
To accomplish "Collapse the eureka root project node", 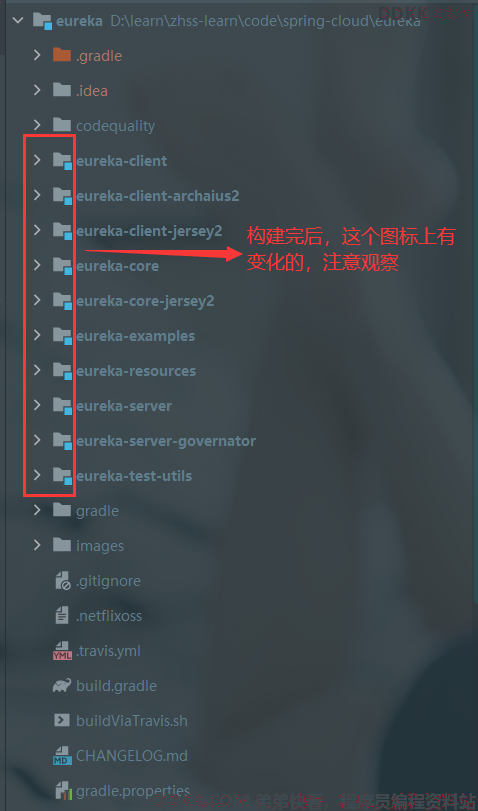I will 18,21.
